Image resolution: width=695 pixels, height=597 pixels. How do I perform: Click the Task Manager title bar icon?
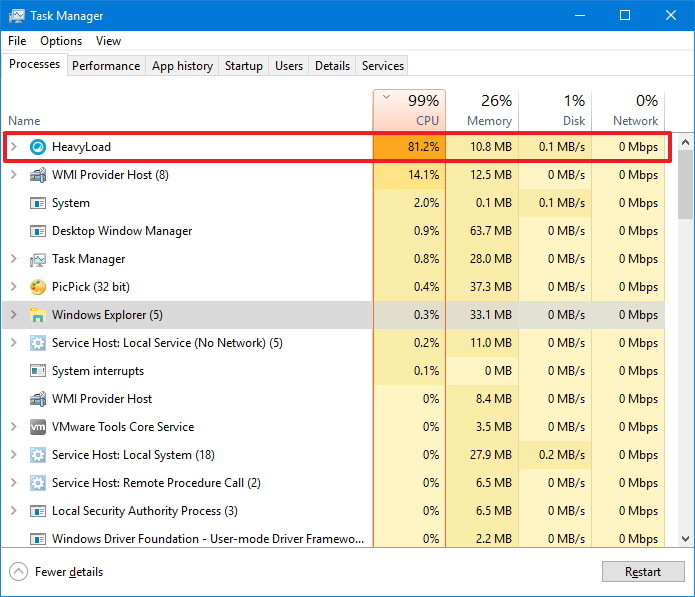(x=17, y=16)
